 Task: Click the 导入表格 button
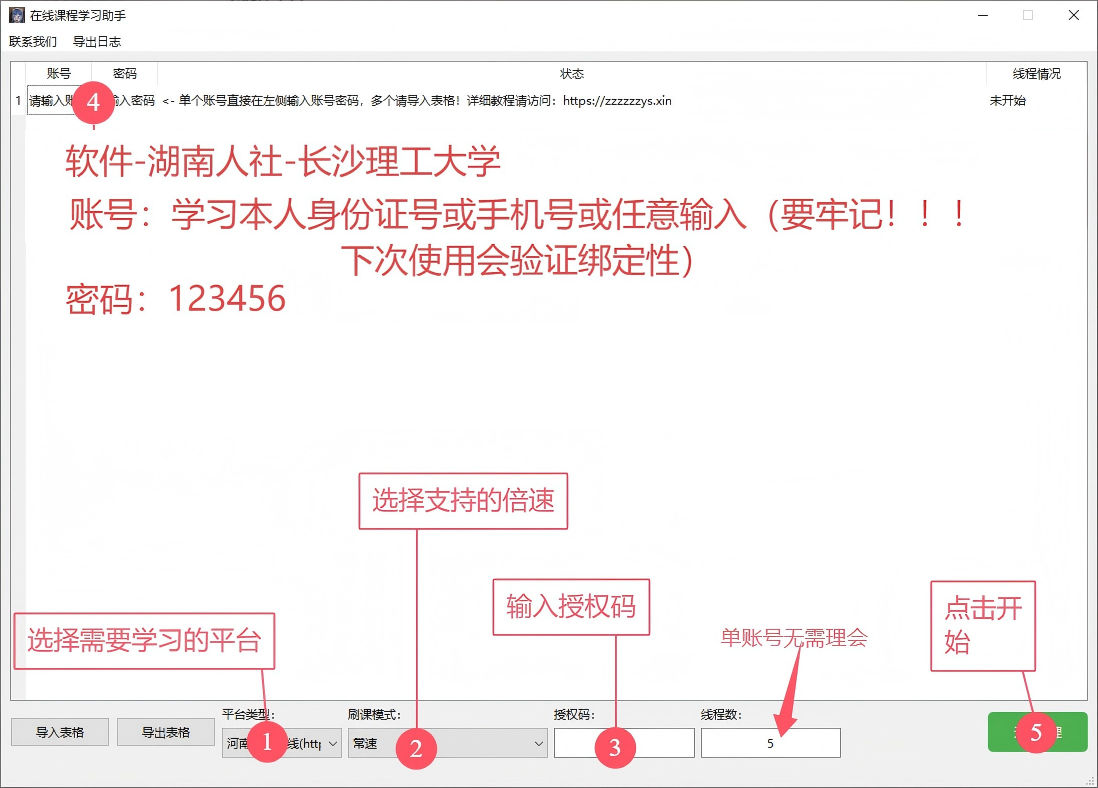60,732
